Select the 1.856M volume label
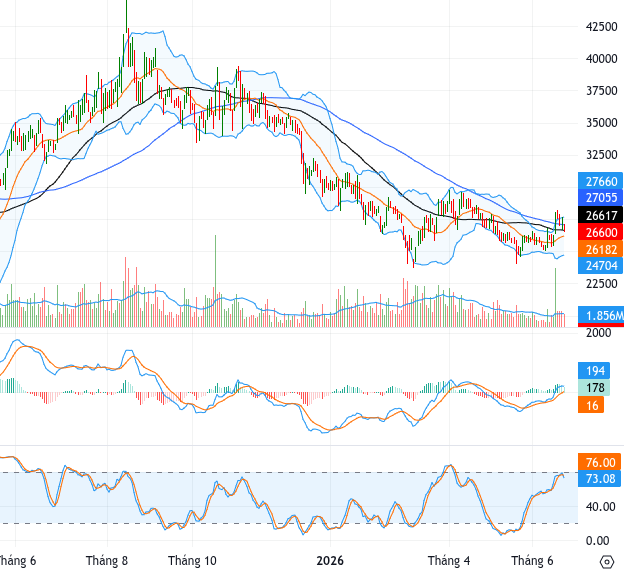This screenshot has height=571, width=624. point(601,315)
